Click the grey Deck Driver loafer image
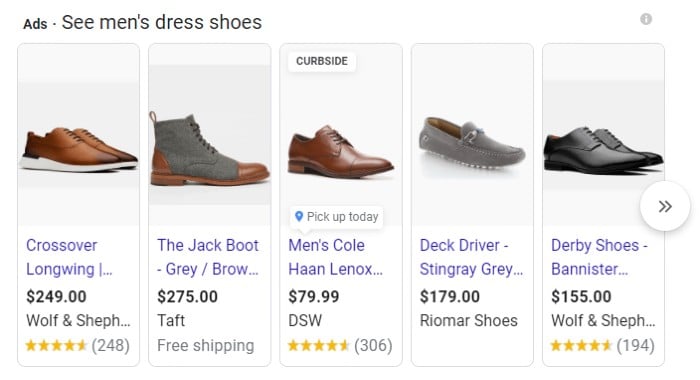The width and height of the screenshot is (700, 380). pyautogui.click(x=472, y=143)
